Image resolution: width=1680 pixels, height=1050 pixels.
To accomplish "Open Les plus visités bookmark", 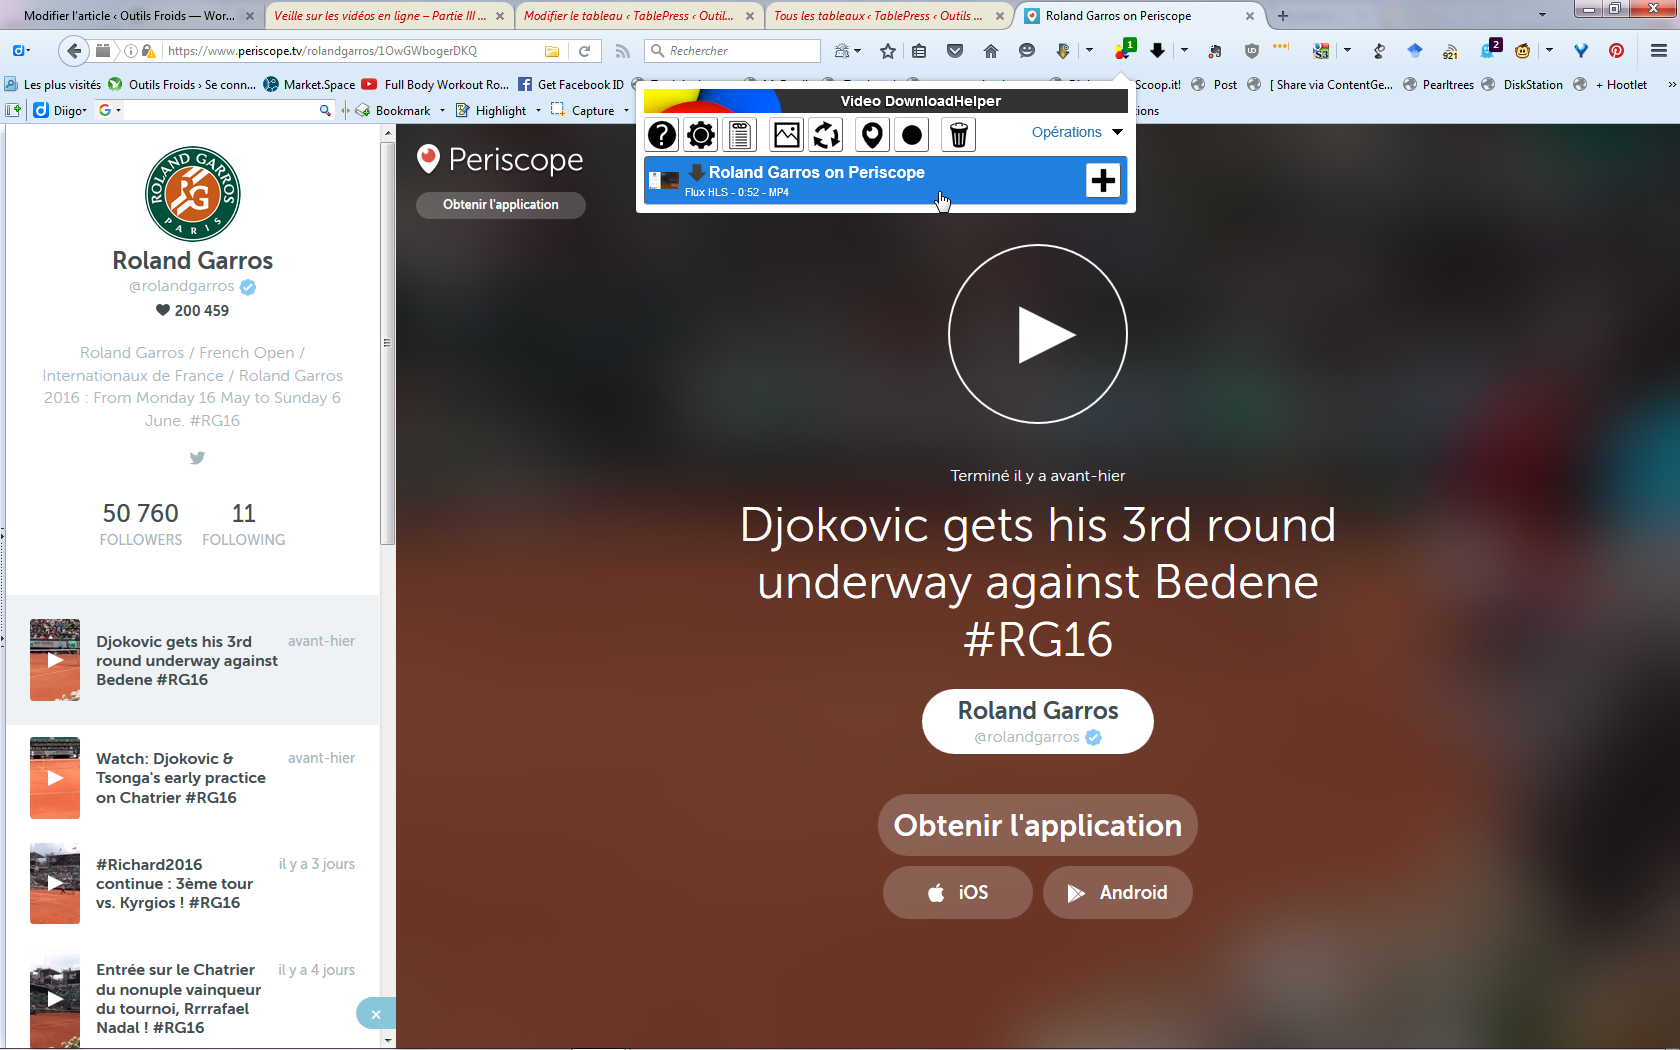I will pos(53,85).
